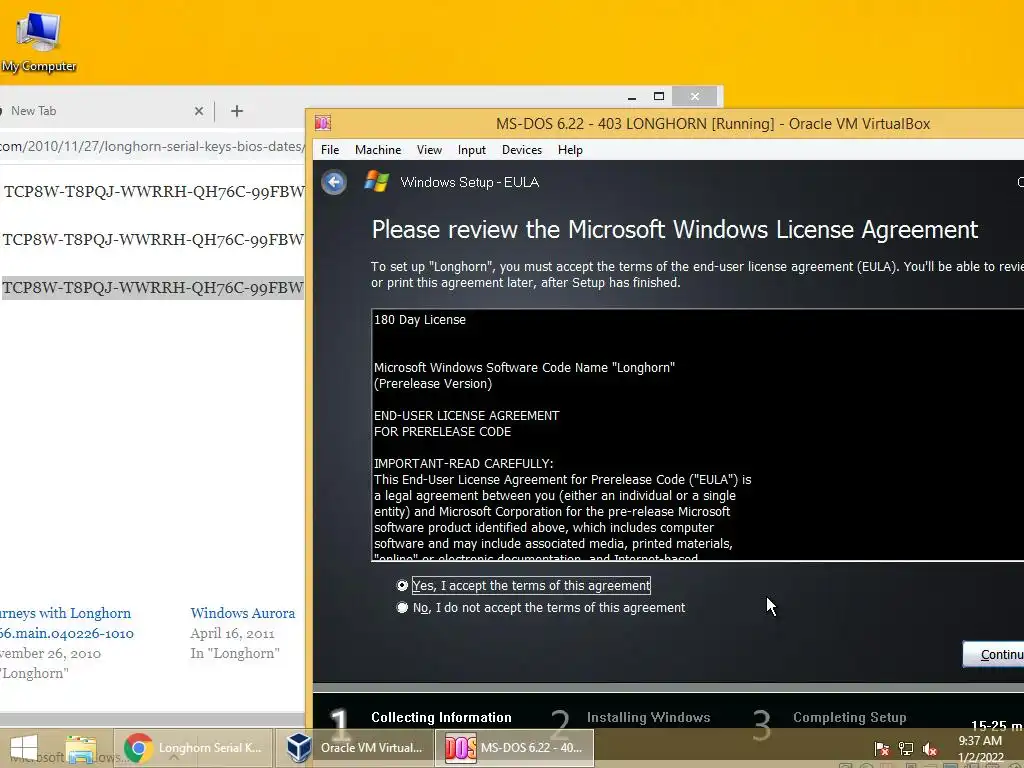Click the 180 Day License text line
Viewport: 1024px width, 768px height.
point(420,320)
